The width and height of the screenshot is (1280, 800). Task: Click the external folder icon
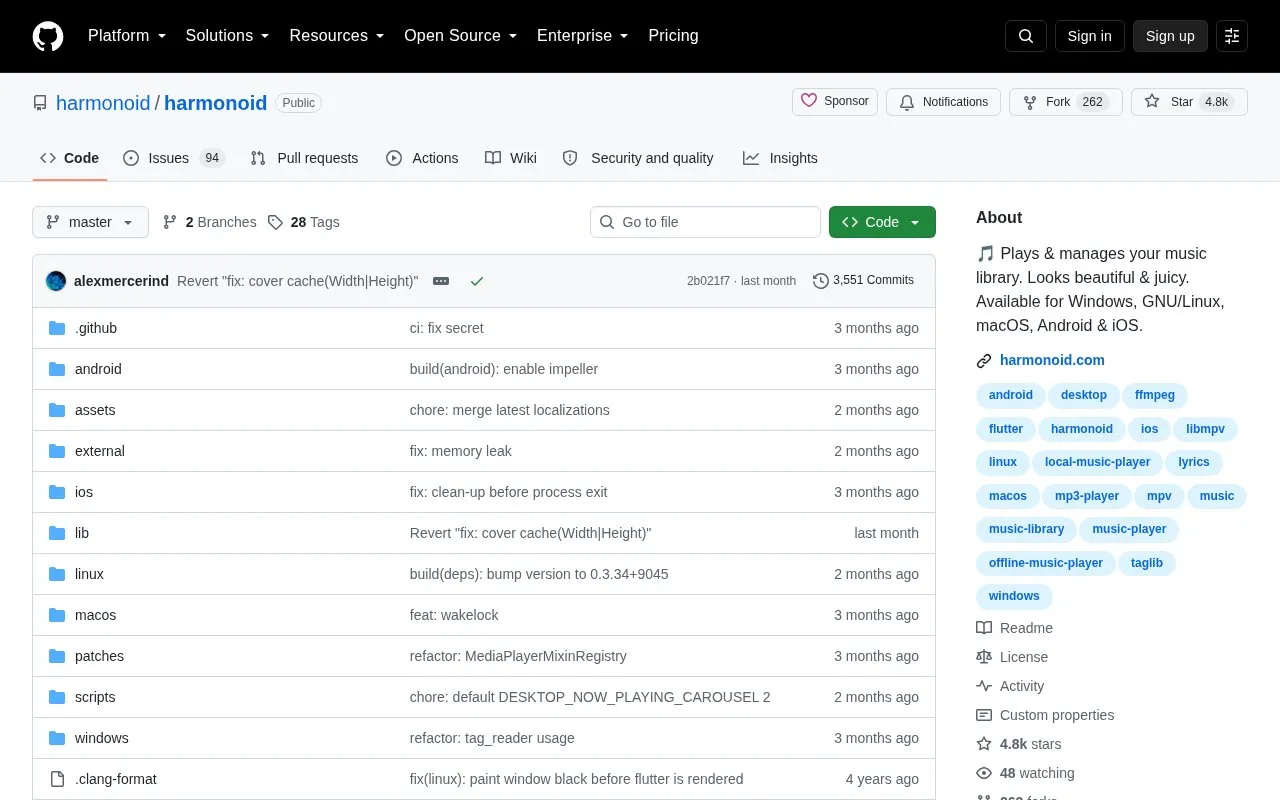pos(57,451)
